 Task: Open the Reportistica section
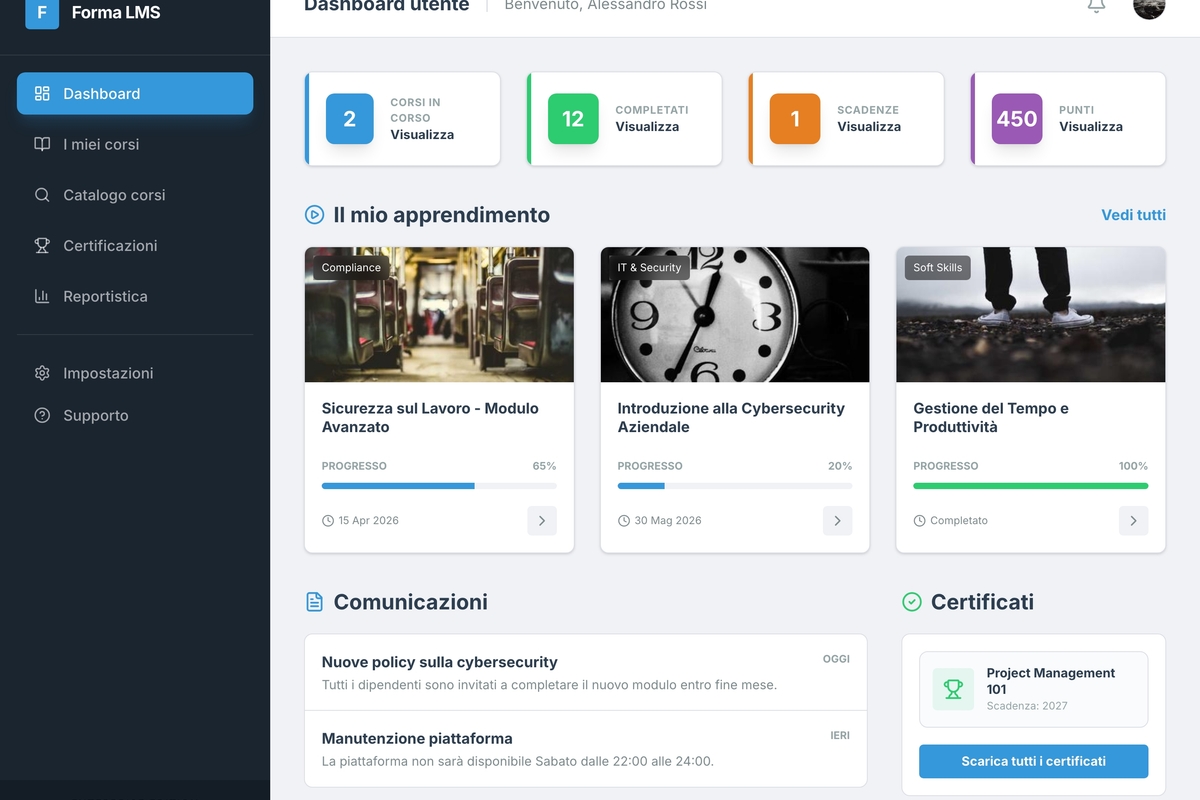[135, 296]
